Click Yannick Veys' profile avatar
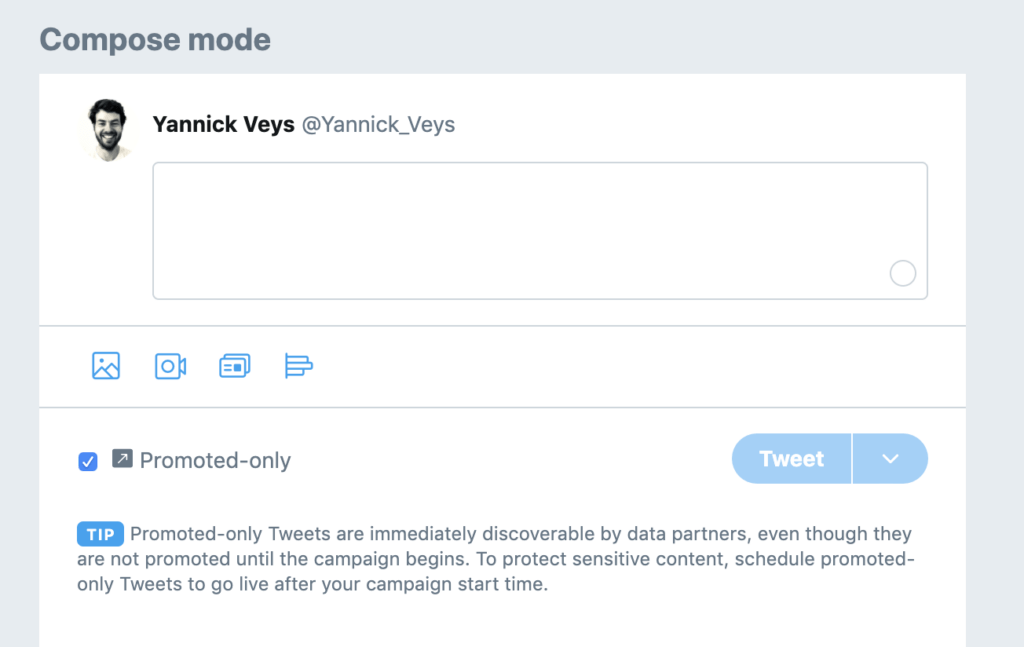 coord(107,129)
